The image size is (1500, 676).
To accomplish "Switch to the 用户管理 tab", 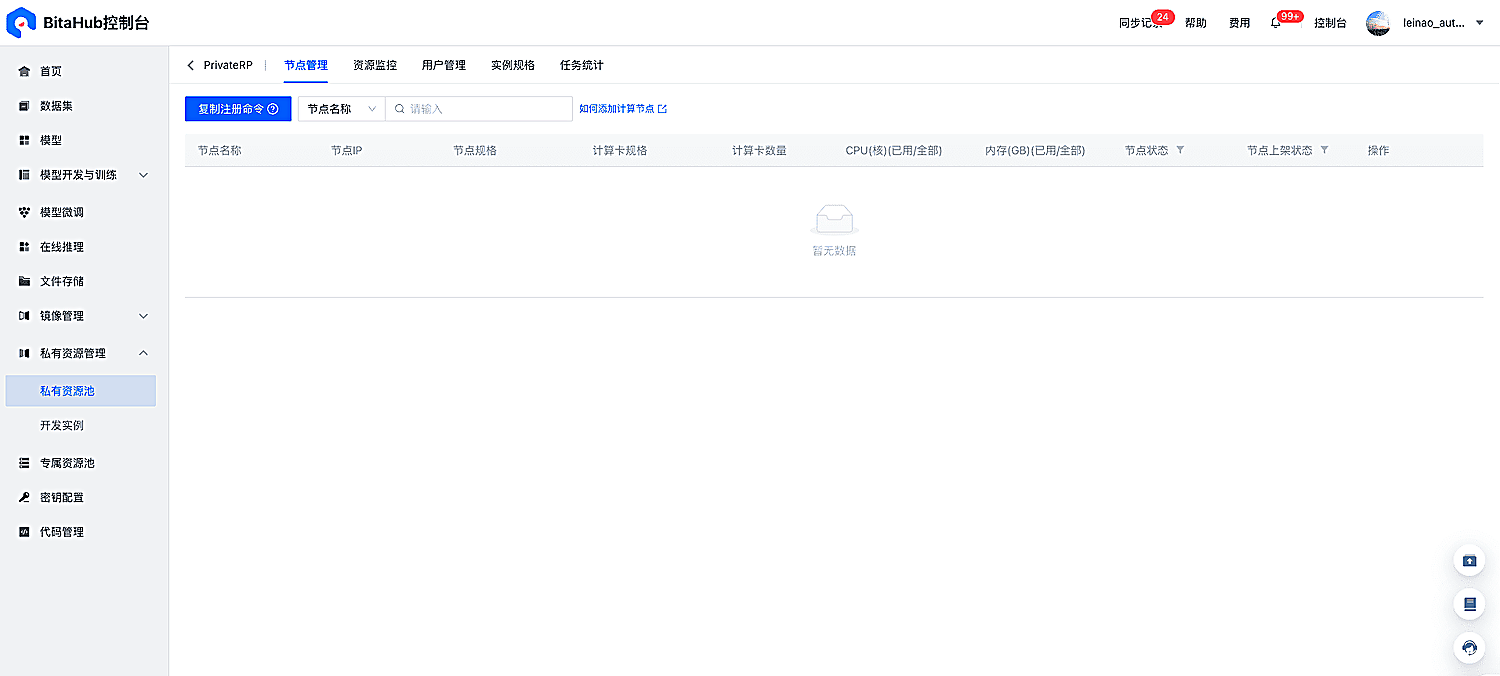I will coord(444,65).
